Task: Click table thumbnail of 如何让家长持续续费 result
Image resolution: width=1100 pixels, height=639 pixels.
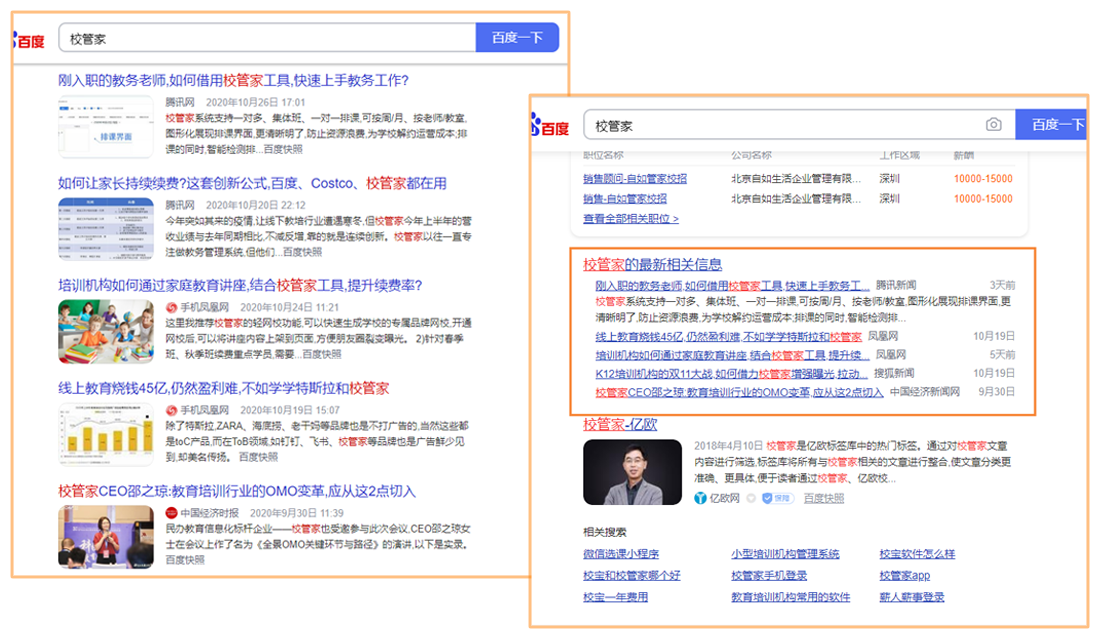Action: (x=105, y=229)
